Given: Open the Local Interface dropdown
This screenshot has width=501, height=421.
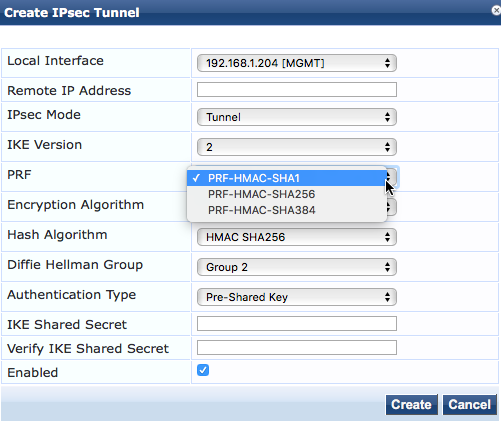Looking at the screenshot, I should (297, 63).
